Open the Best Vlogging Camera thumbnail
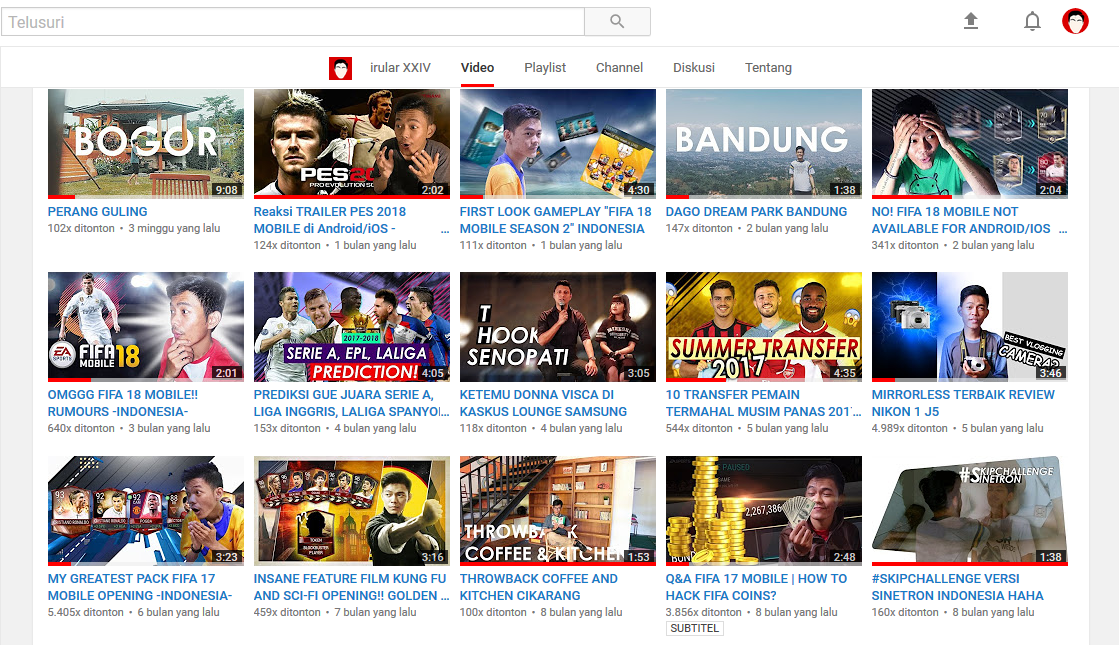The height and width of the screenshot is (645, 1119). (x=970, y=327)
